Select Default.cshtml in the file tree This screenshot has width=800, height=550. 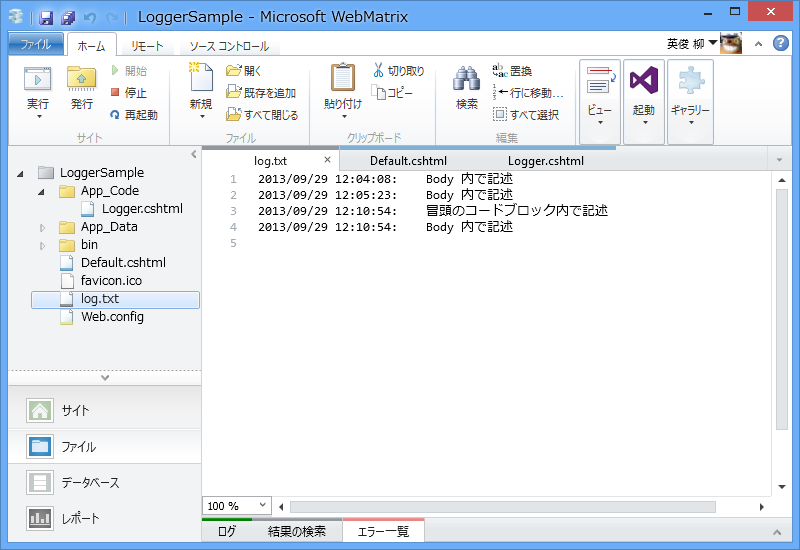pyautogui.click(x=113, y=263)
